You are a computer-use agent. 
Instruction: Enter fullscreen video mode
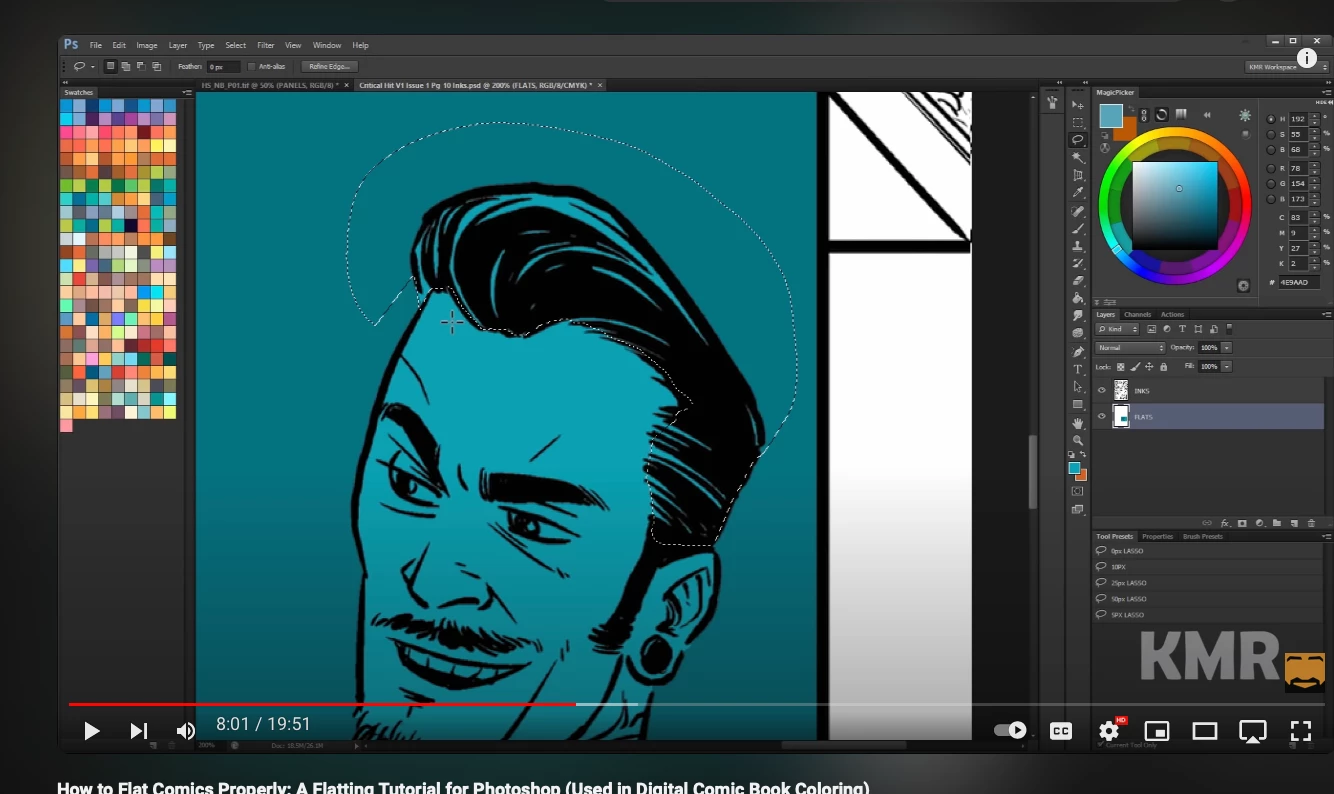(x=1300, y=731)
